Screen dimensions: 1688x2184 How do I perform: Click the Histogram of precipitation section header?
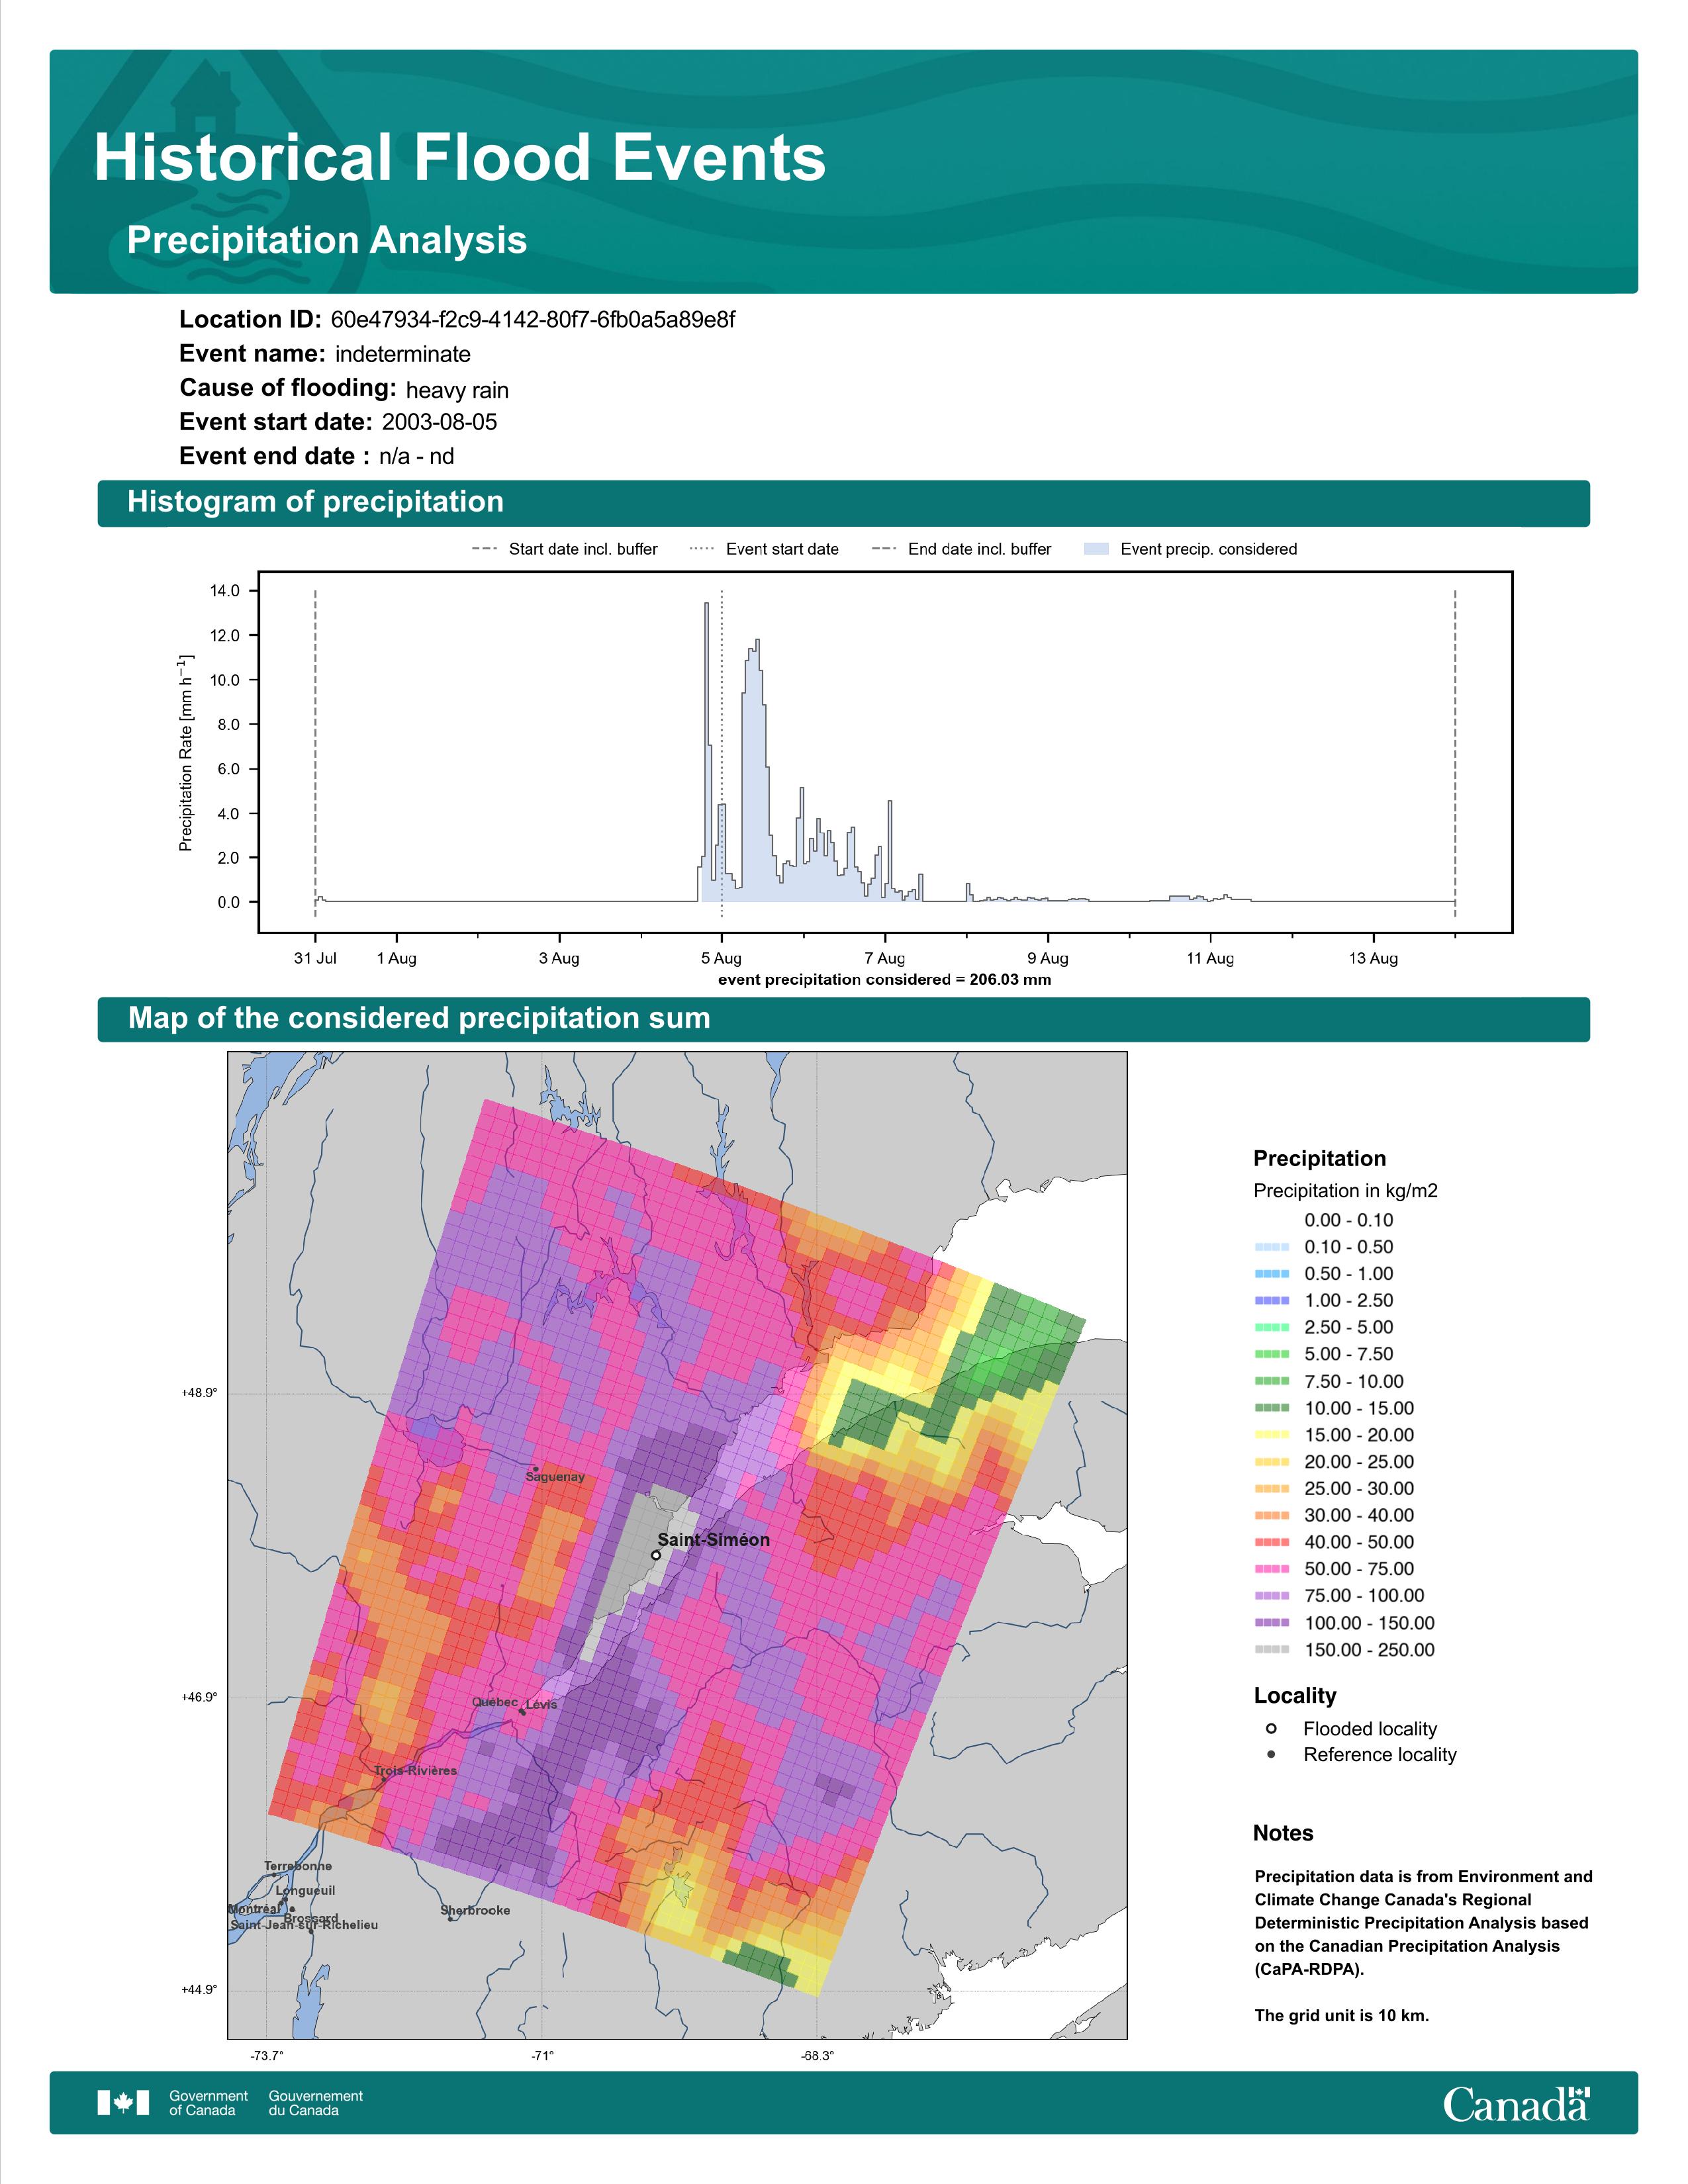(x=315, y=502)
